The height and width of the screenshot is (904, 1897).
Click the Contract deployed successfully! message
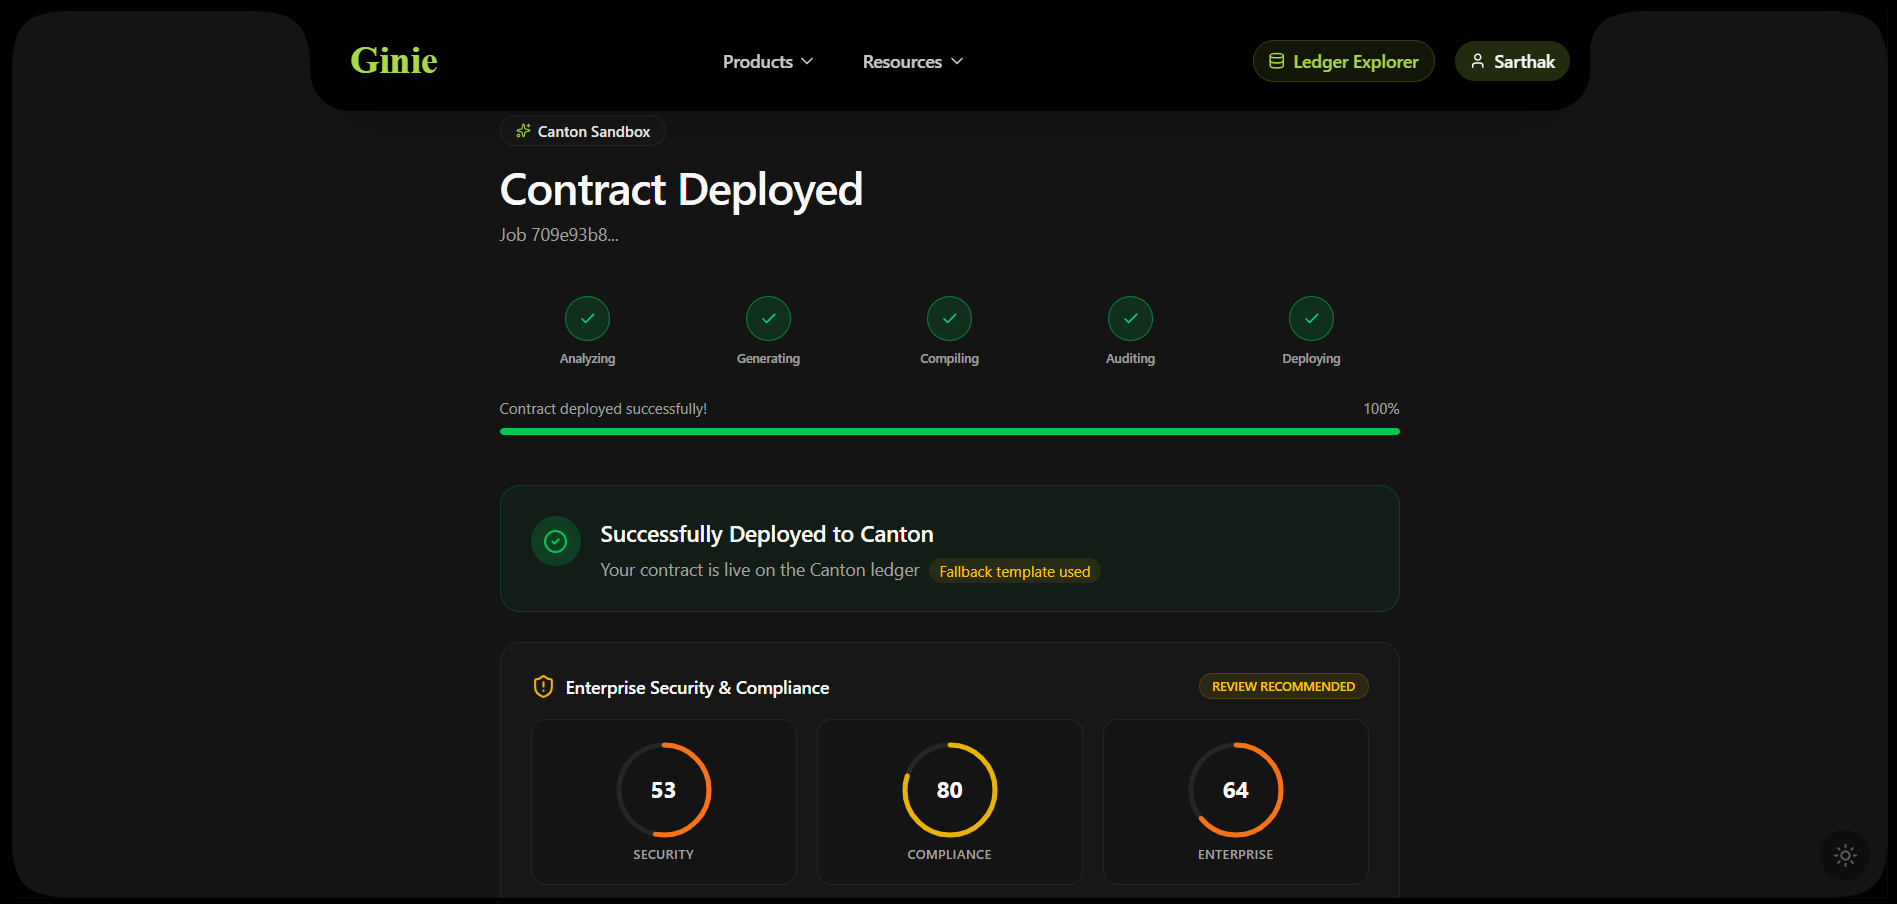[603, 409]
